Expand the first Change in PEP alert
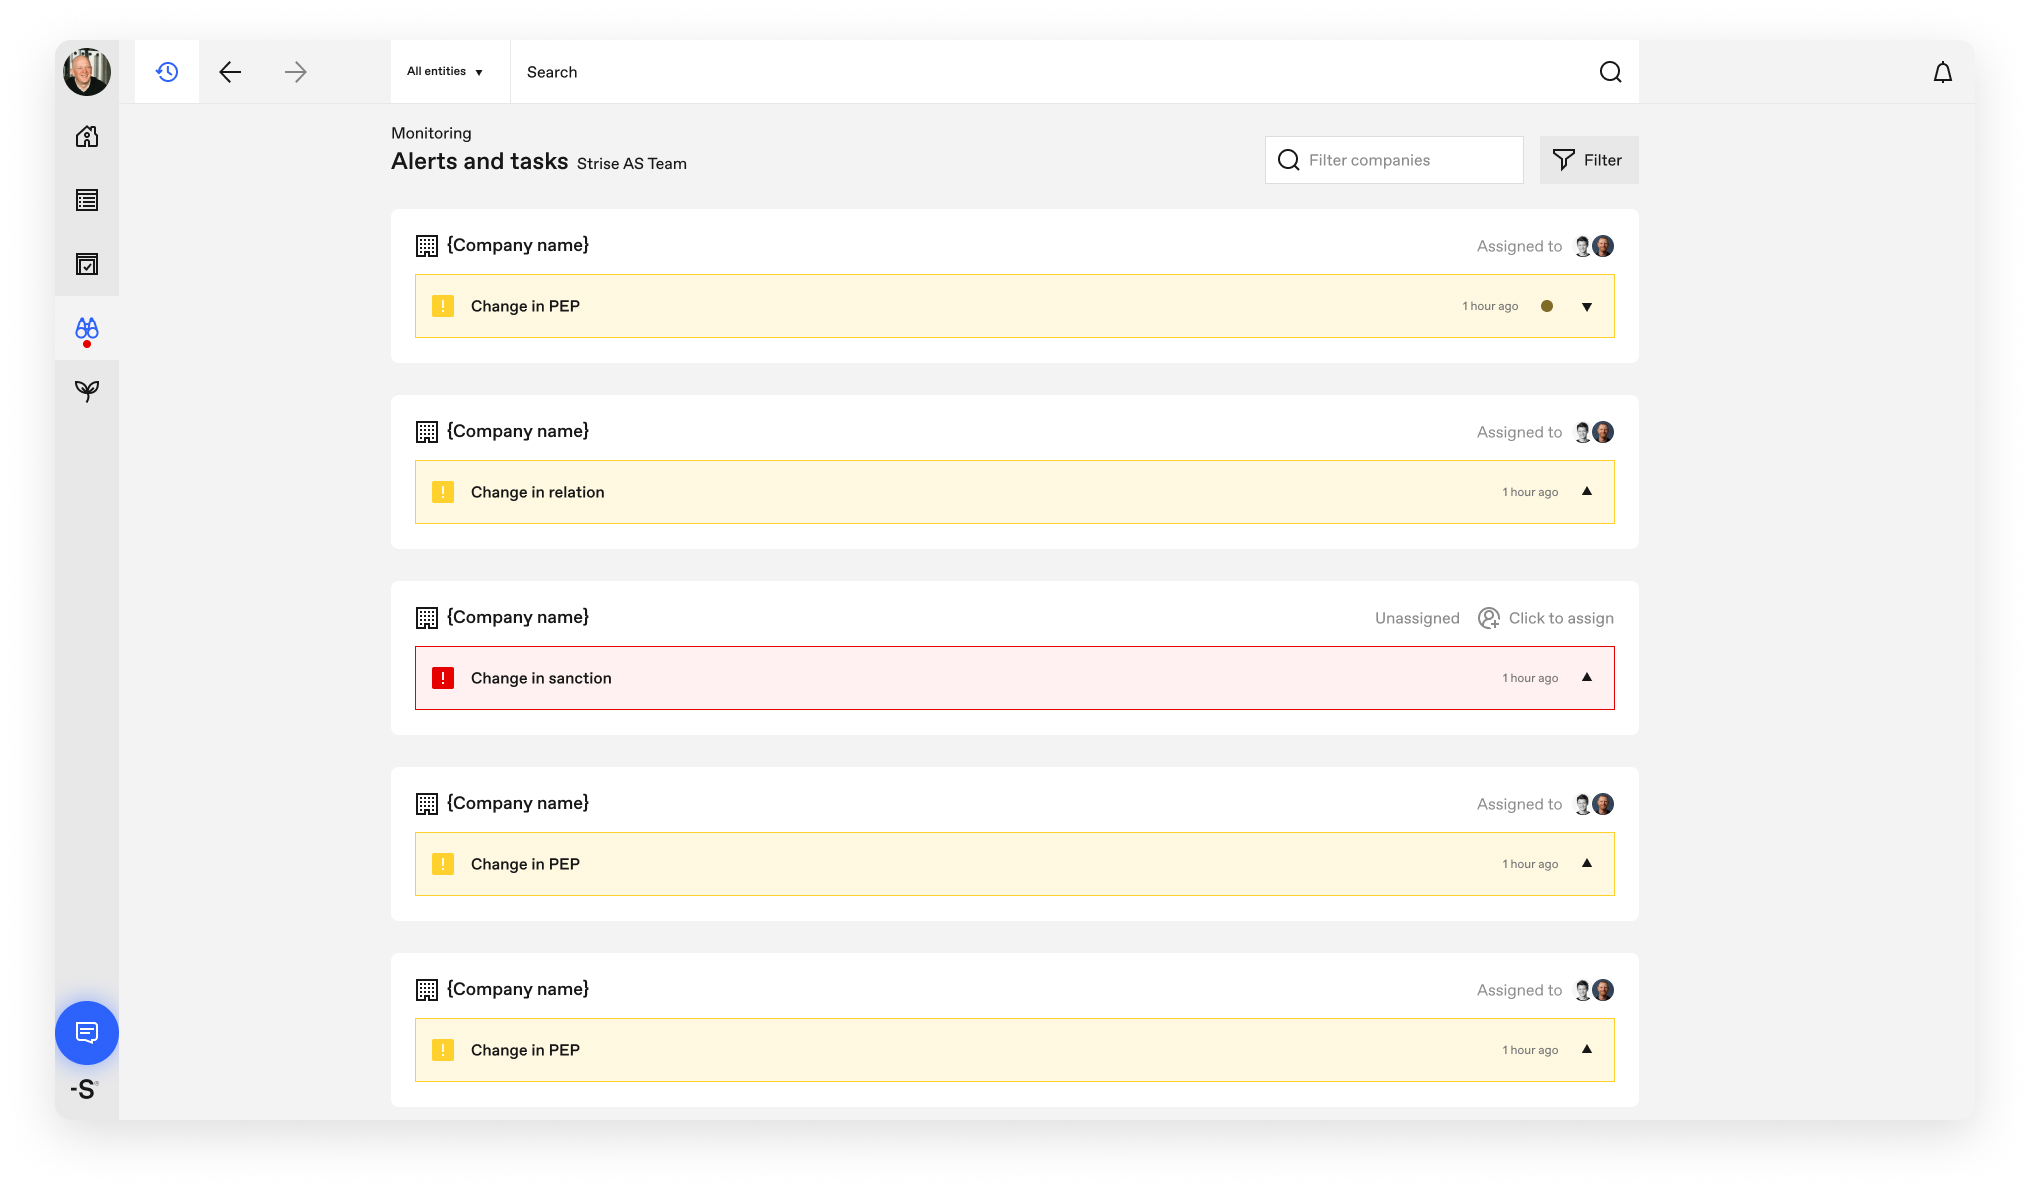The image size is (2030, 1190). point(1587,307)
